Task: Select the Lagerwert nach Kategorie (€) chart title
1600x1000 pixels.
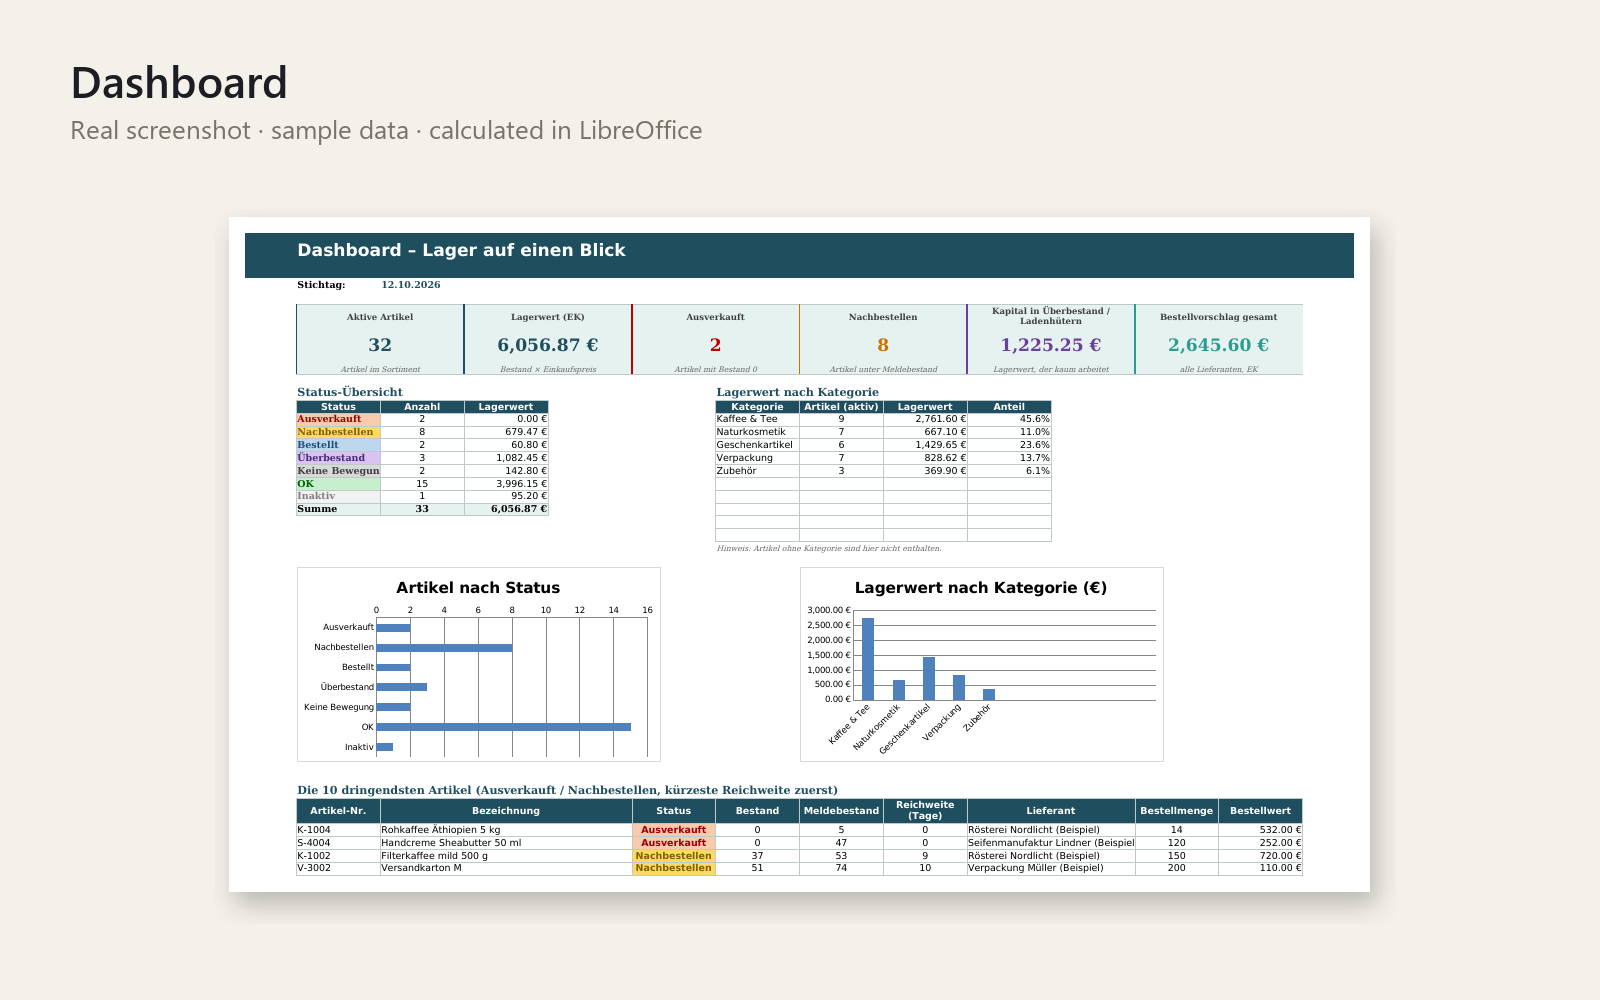Action: (981, 588)
